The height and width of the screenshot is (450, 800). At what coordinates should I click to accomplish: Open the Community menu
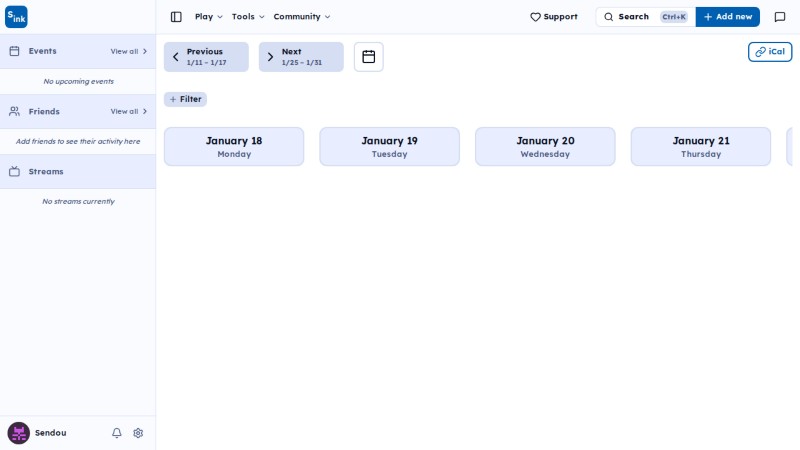pos(302,17)
